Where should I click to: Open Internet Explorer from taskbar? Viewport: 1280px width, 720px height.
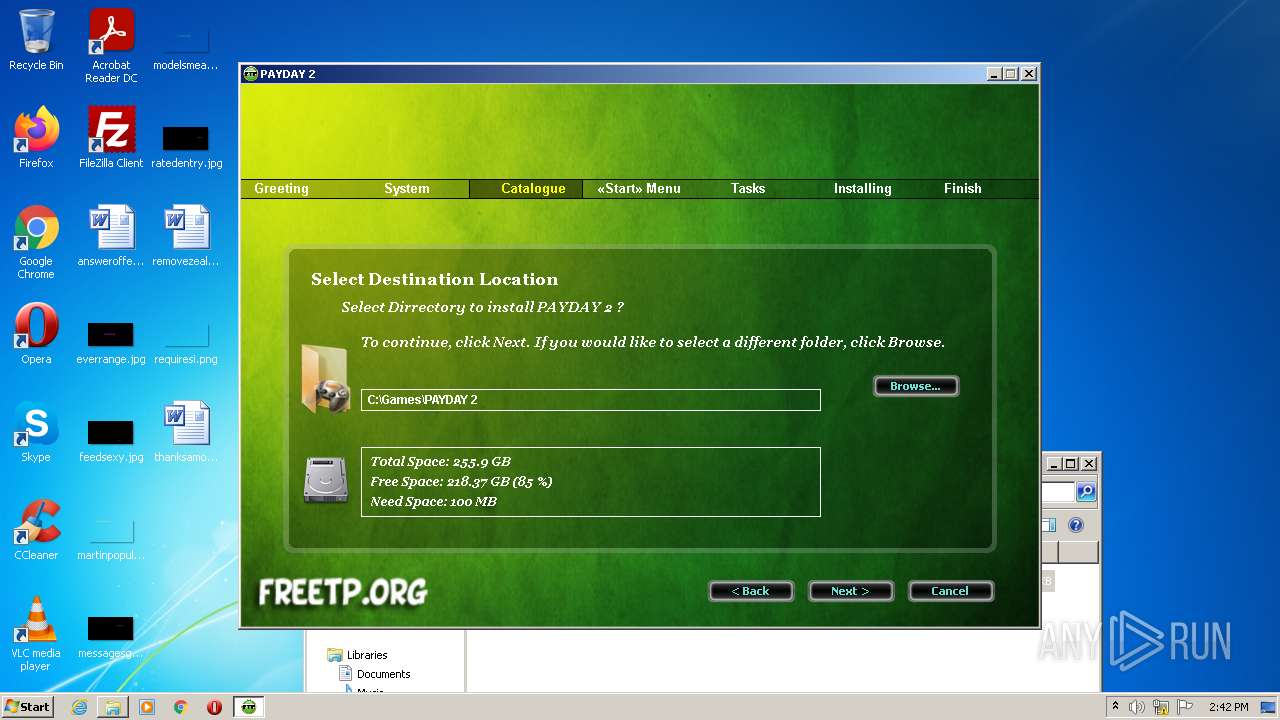[79, 707]
